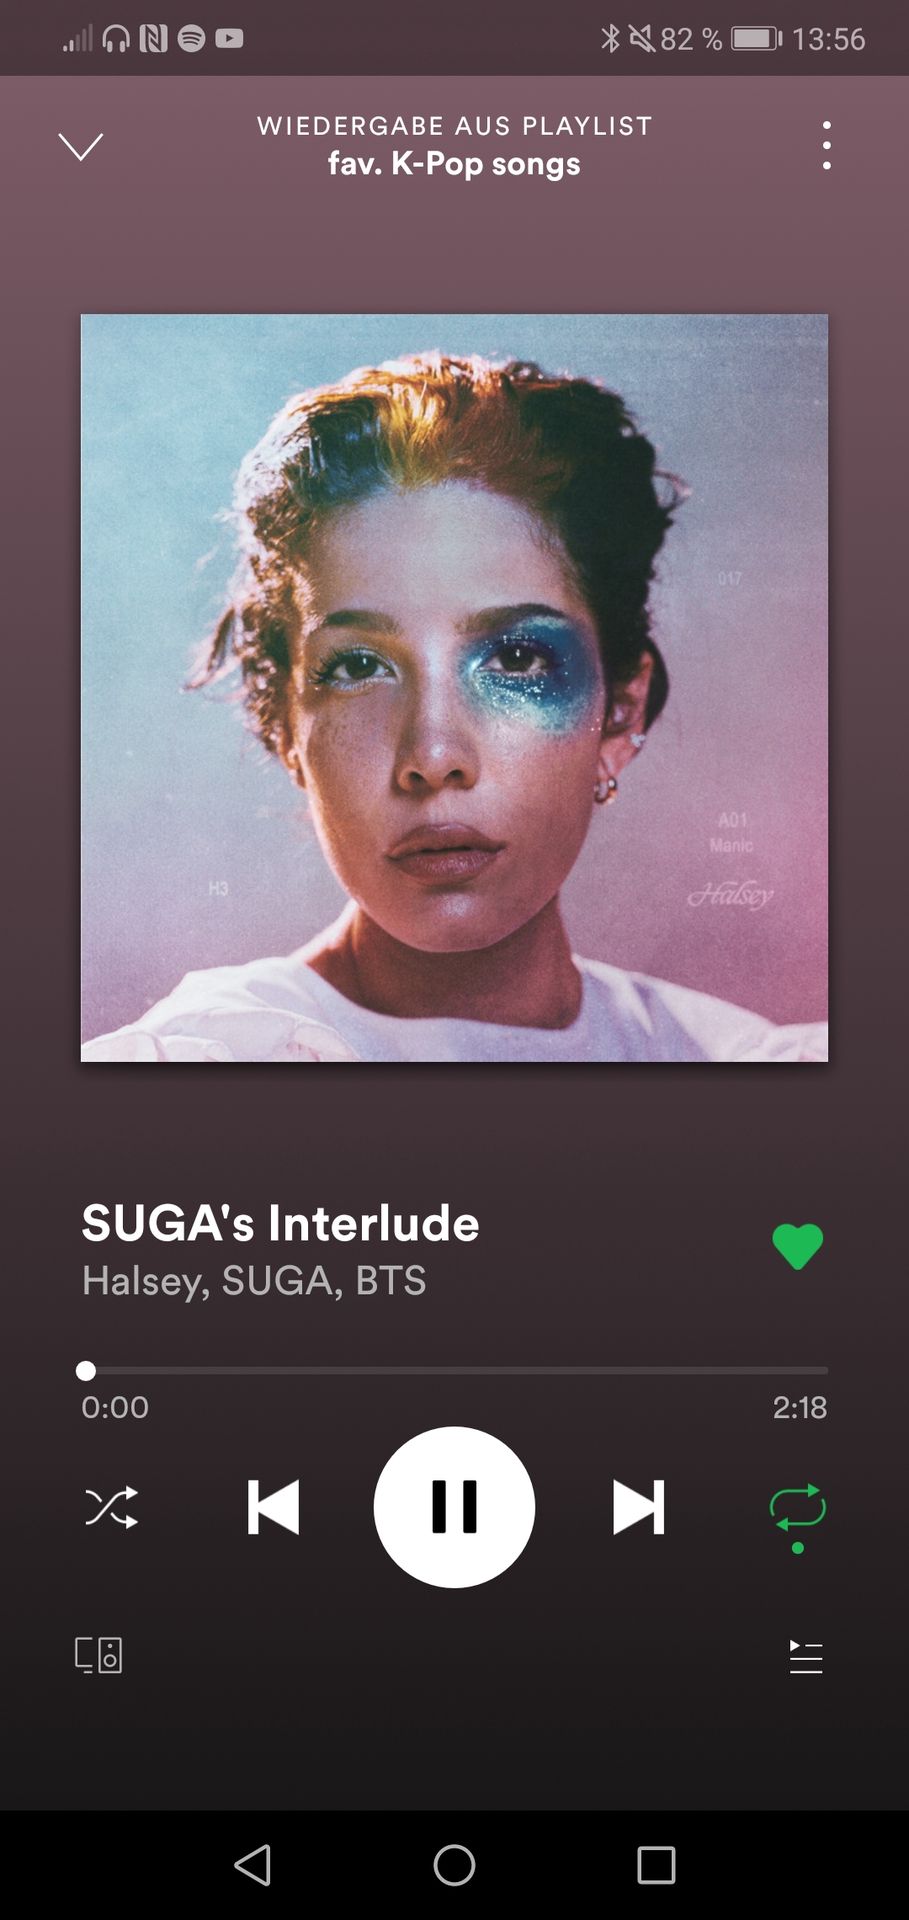
Task: Open the fav. K-Pop songs playlist
Action: click(x=454, y=163)
